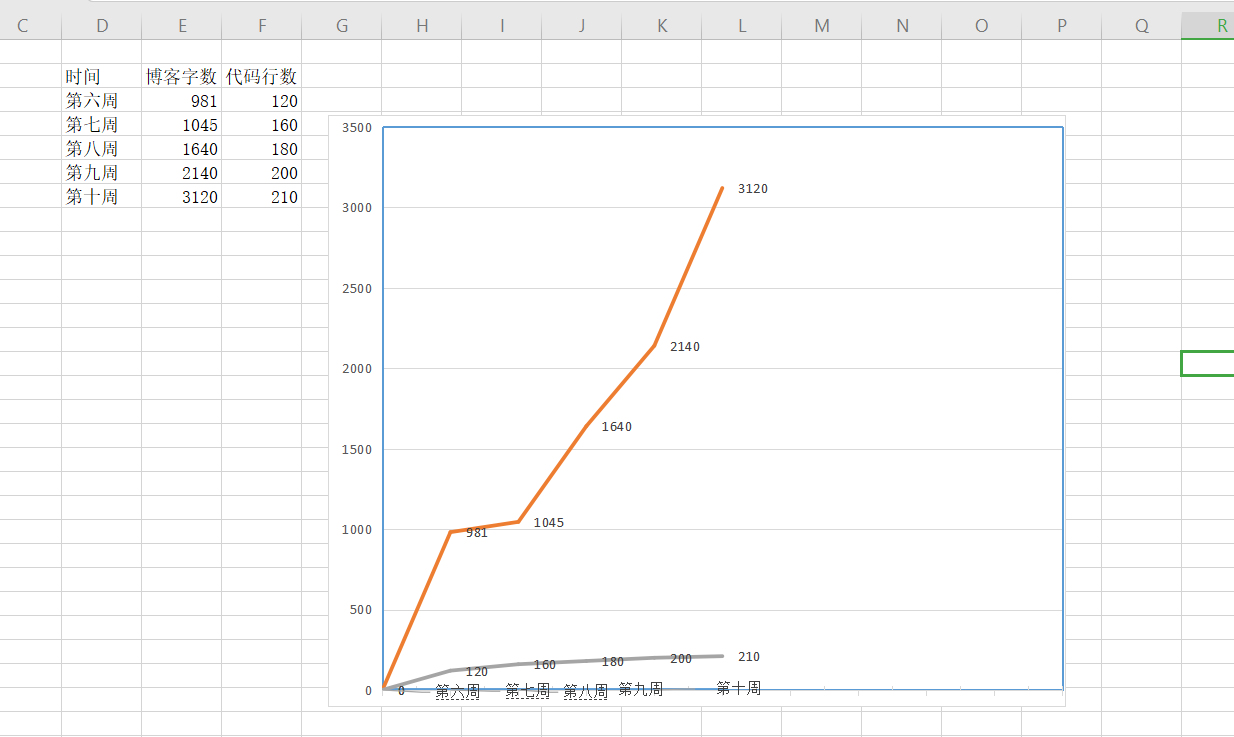Click the chart axis label 第九周
Image resolution: width=1234 pixels, height=737 pixels.
click(641, 689)
